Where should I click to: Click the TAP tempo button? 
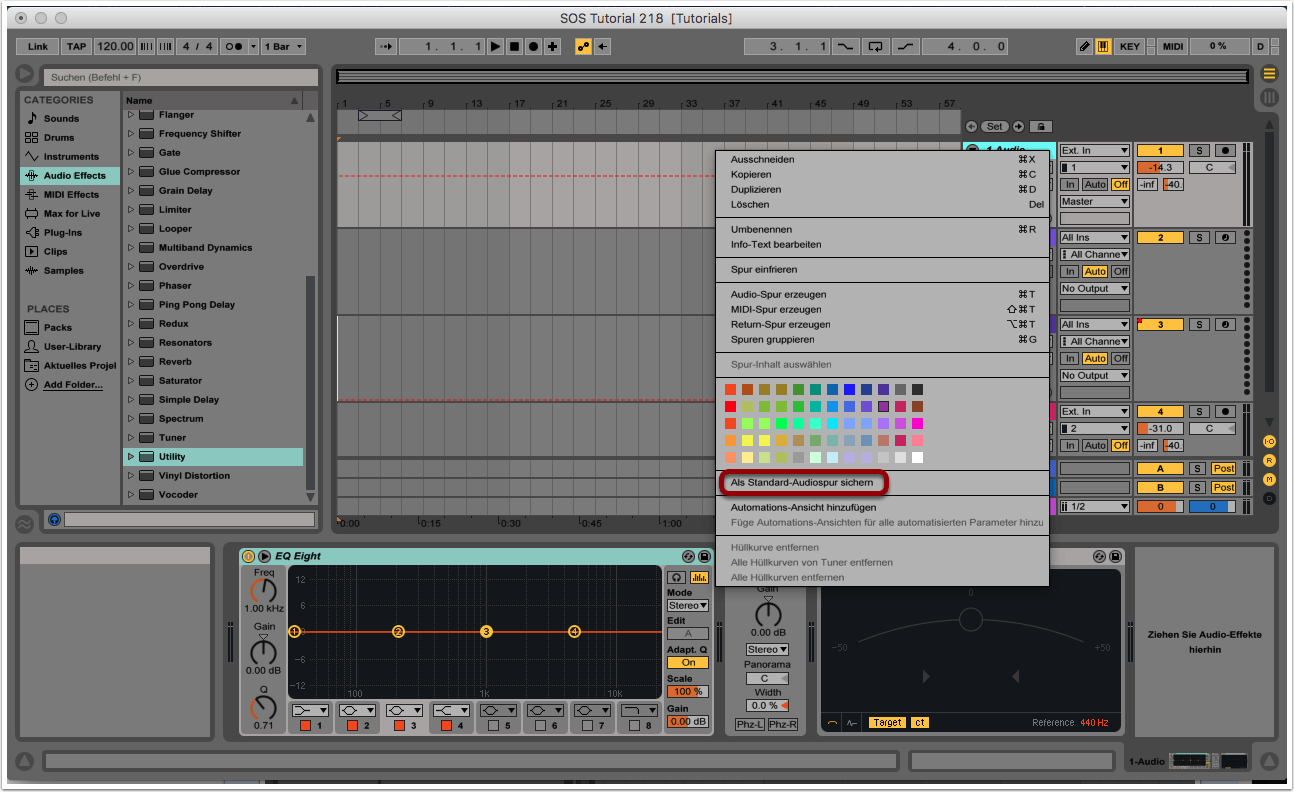(76, 47)
